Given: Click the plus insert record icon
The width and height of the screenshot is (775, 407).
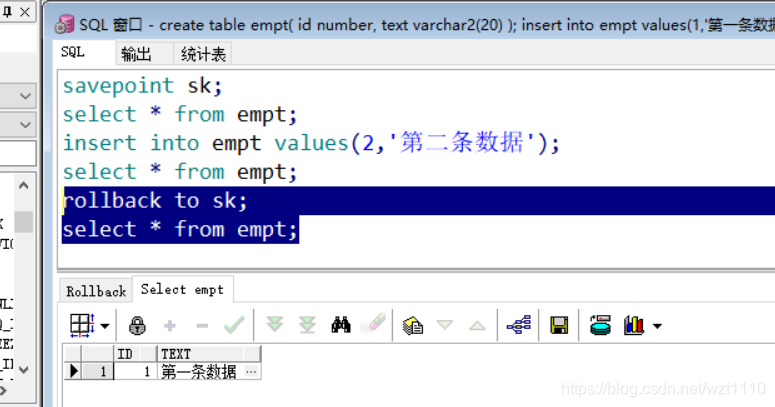Looking at the screenshot, I should coord(170,325).
